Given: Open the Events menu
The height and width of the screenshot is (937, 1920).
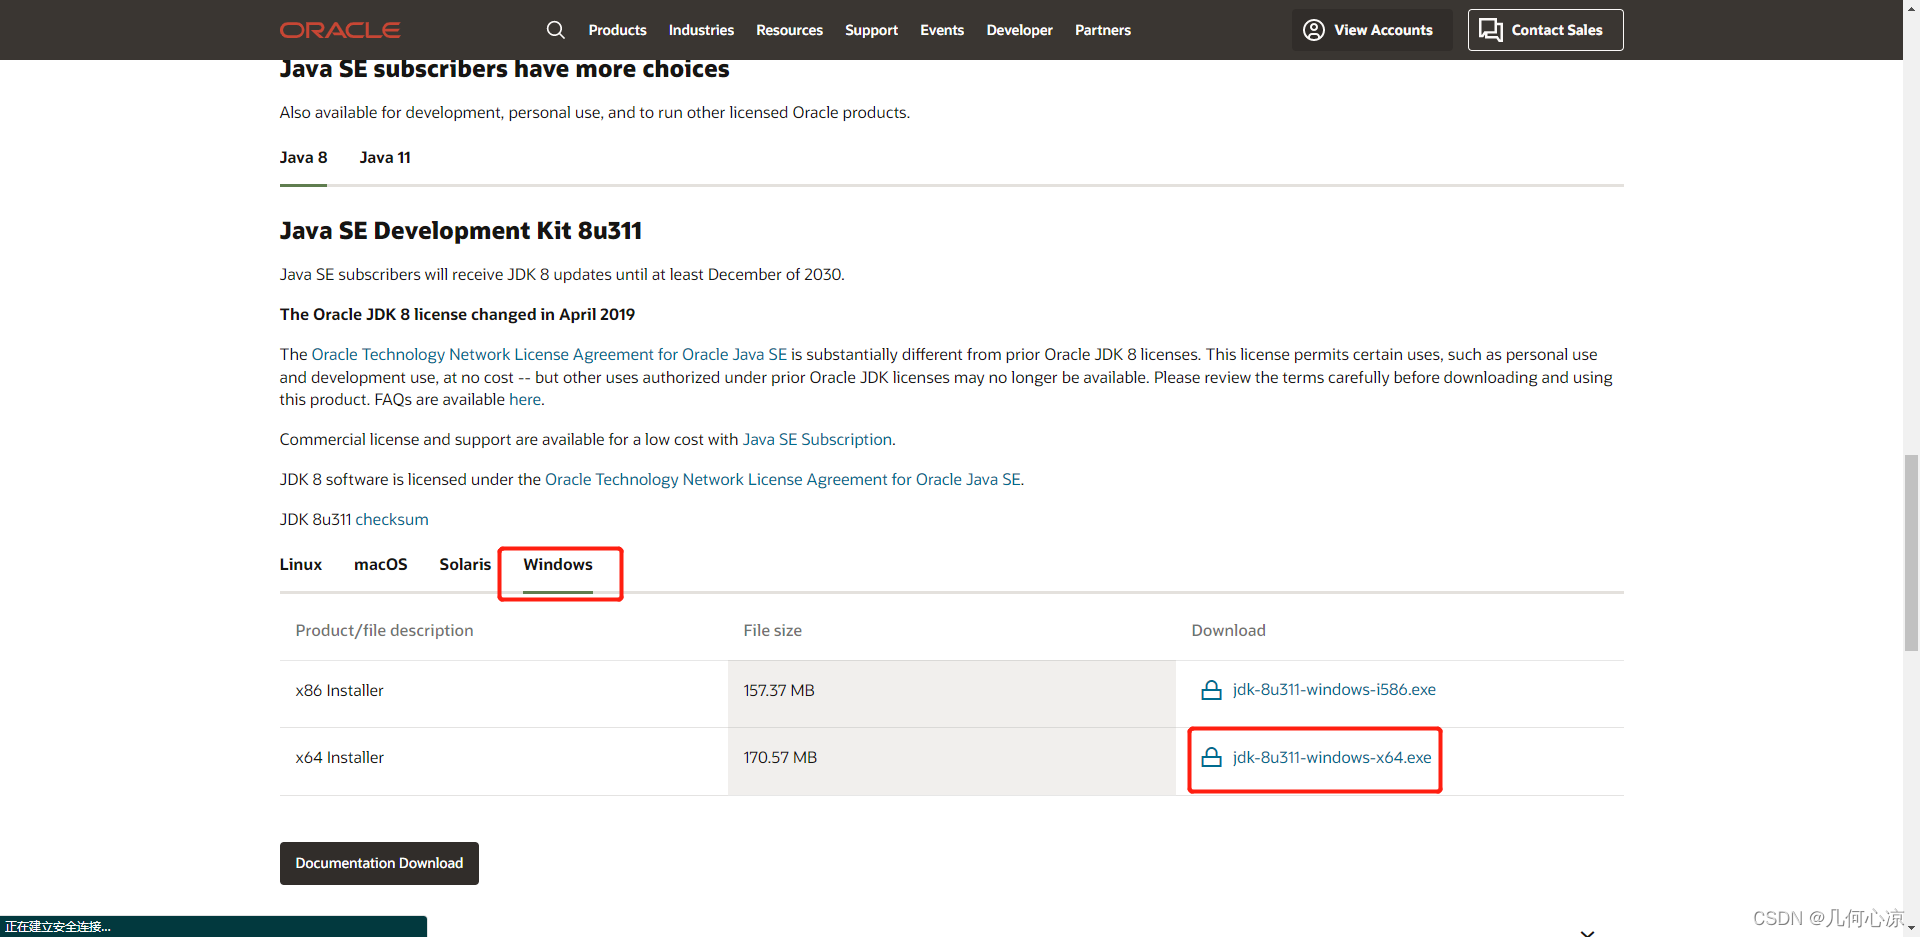Looking at the screenshot, I should 942,30.
